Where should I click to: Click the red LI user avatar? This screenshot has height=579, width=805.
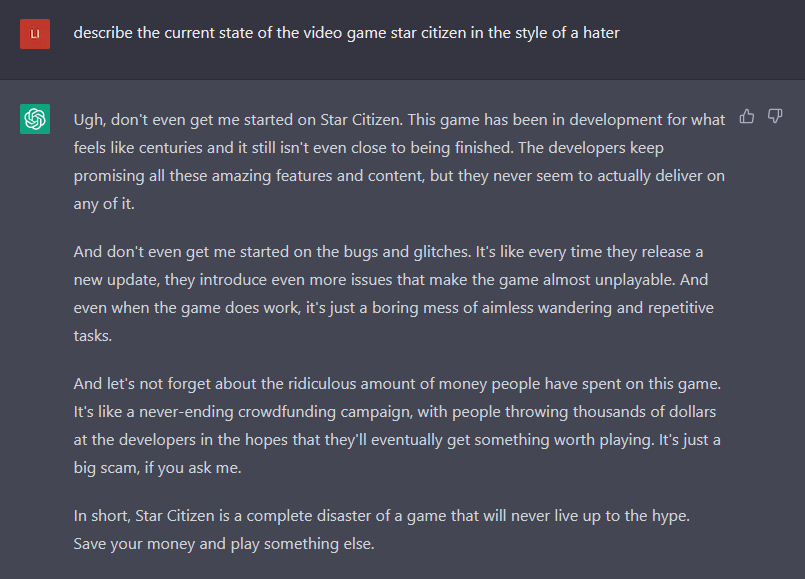35,34
